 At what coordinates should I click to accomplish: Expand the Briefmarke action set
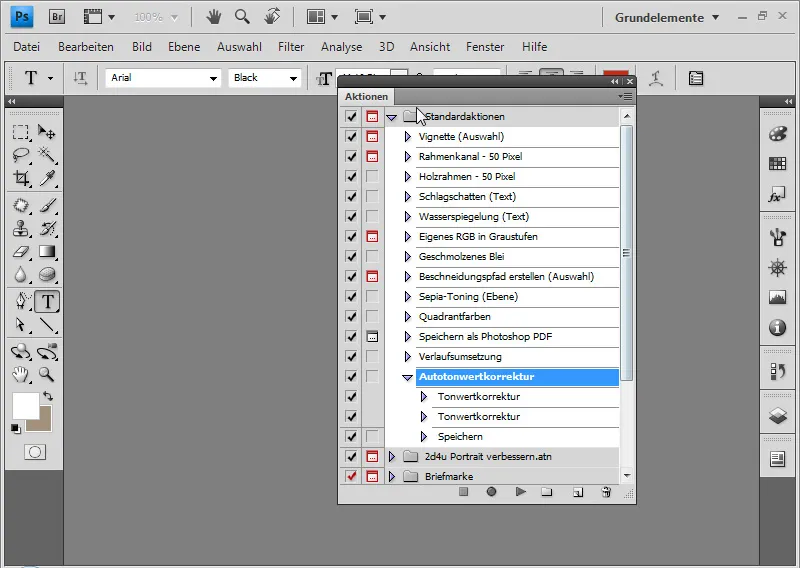tap(392, 477)
